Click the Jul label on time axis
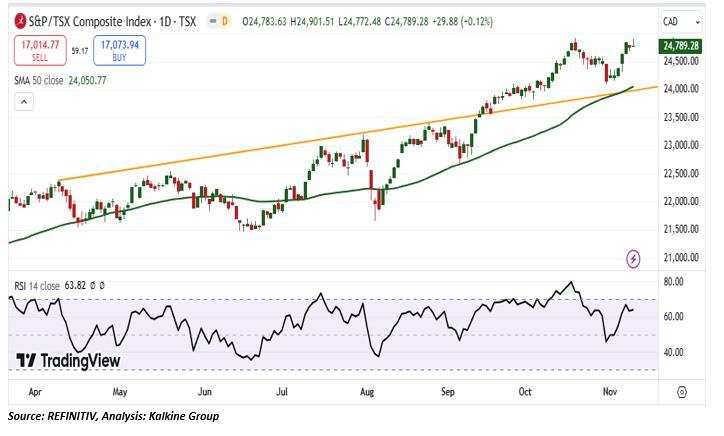This screenshot has height=436, width=724. point(282,392)
